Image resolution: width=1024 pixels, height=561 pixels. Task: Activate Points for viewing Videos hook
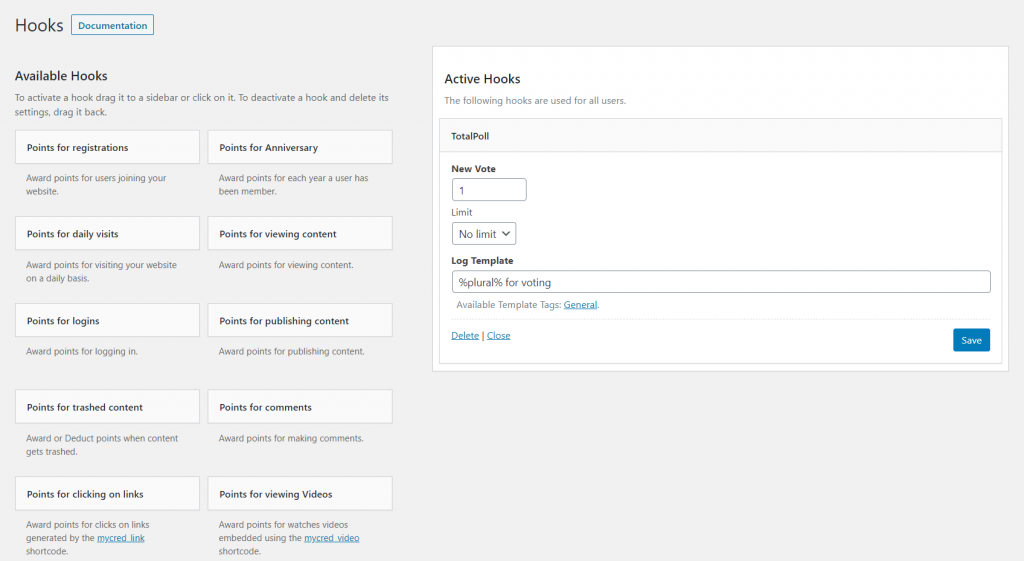tap(300, 493)
